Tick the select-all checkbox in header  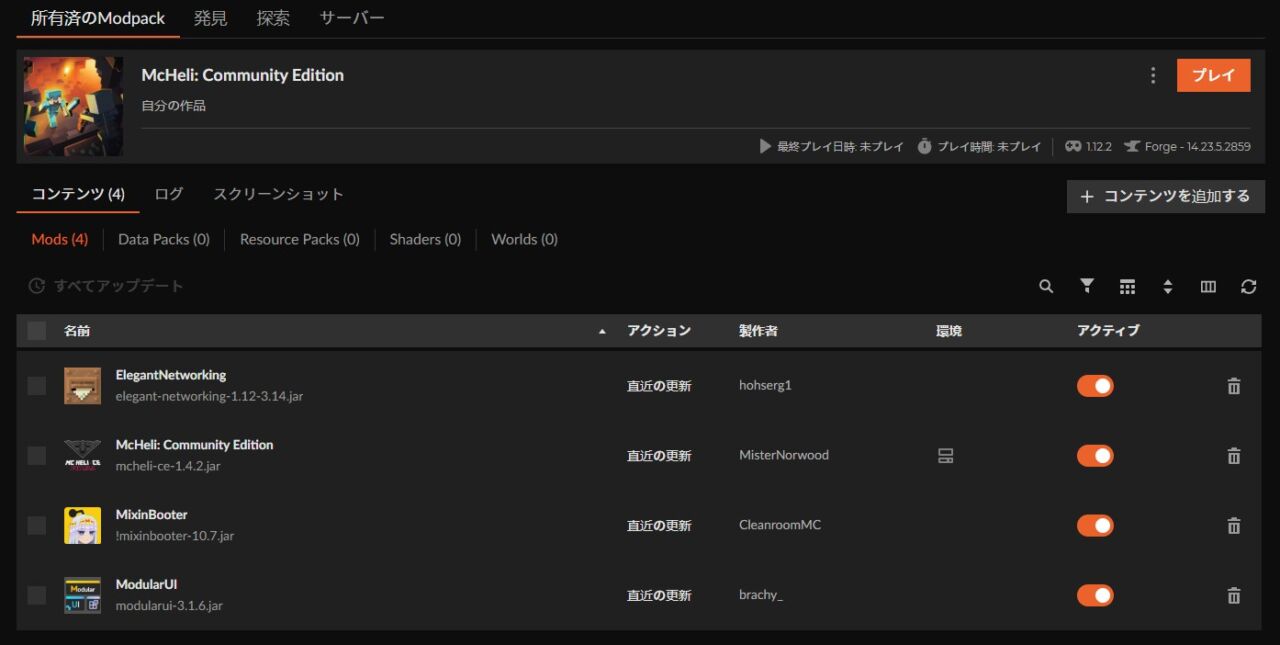click(x=37, y=331)
